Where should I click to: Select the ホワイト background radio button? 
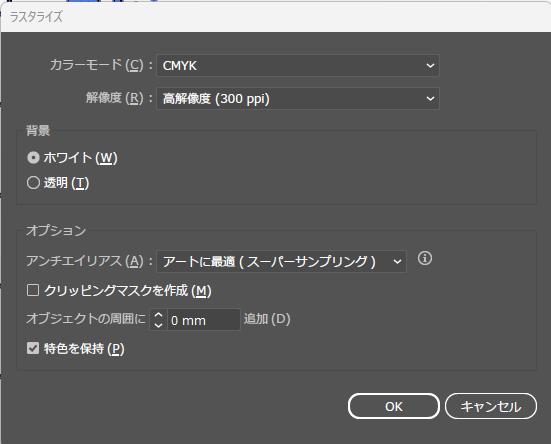pos(33,158)
